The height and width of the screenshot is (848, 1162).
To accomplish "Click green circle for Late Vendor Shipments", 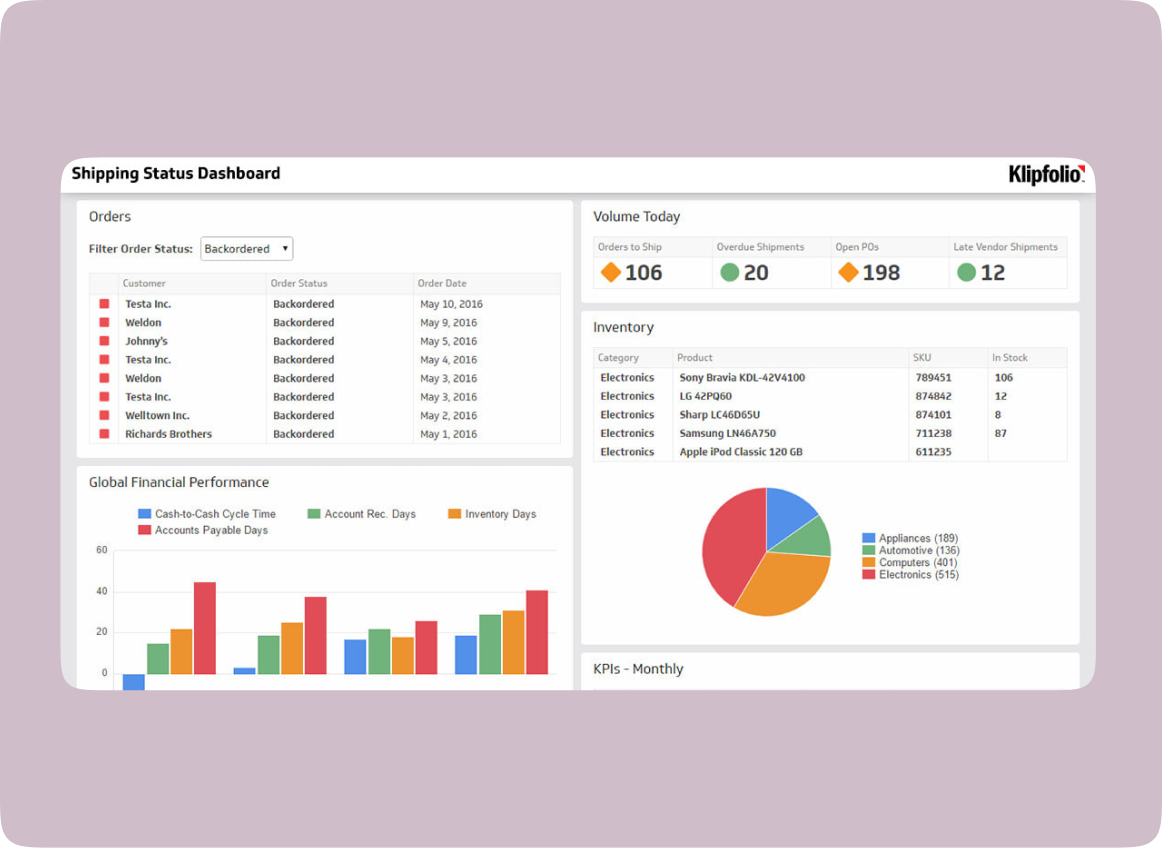I will click(x=966, y=272).
